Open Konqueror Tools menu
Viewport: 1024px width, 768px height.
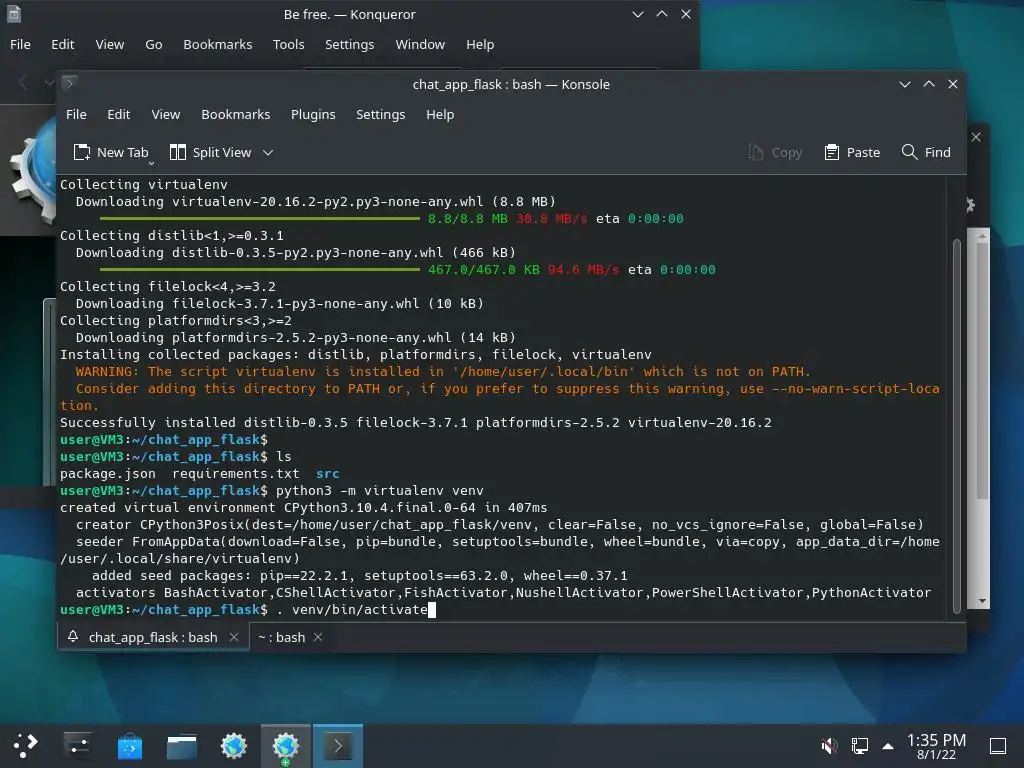(x=289, y=44)
